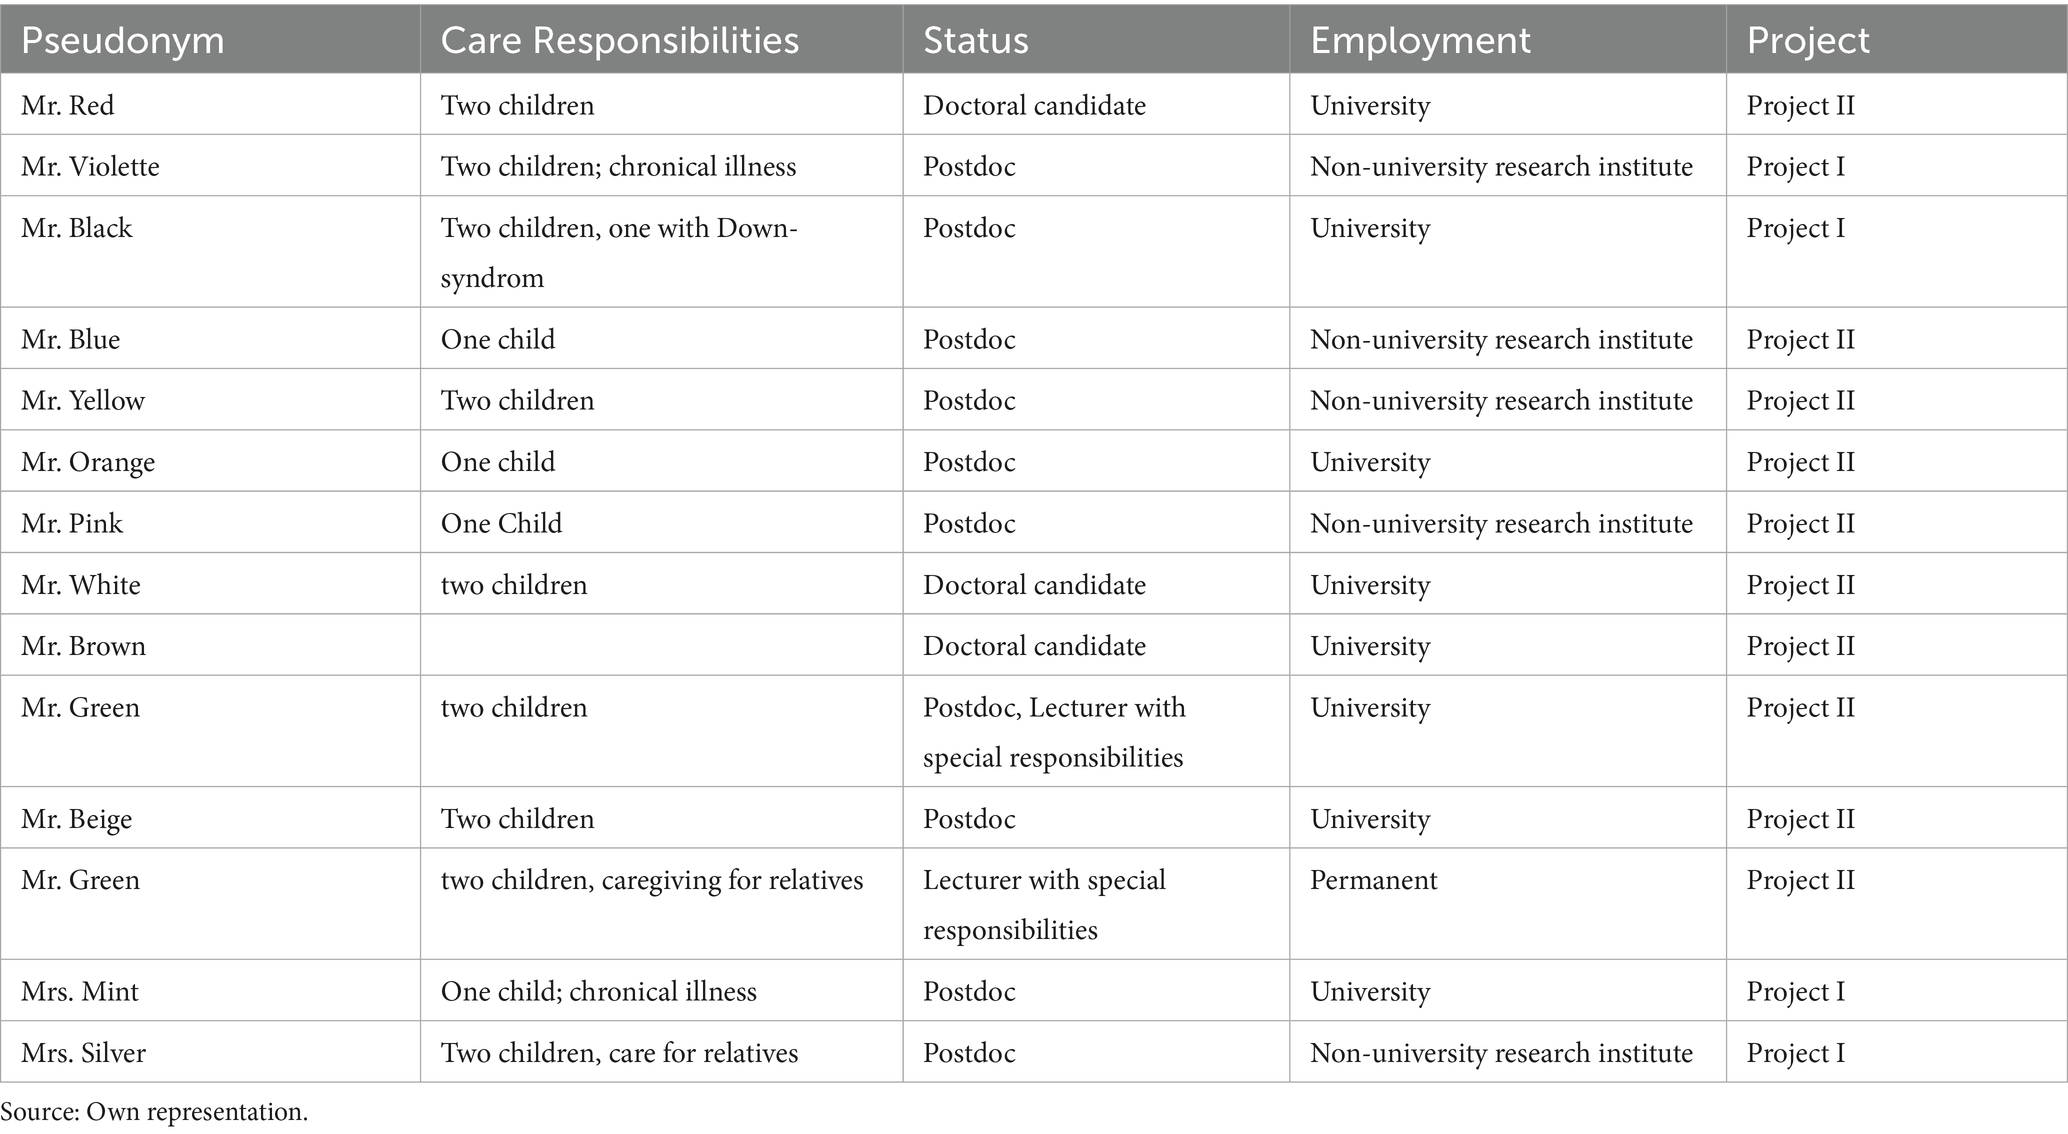Select the Mr. Red name cell

[x=68, y=105]
